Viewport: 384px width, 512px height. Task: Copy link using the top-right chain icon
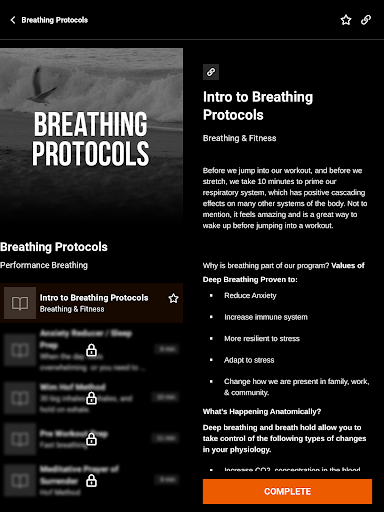366,20
